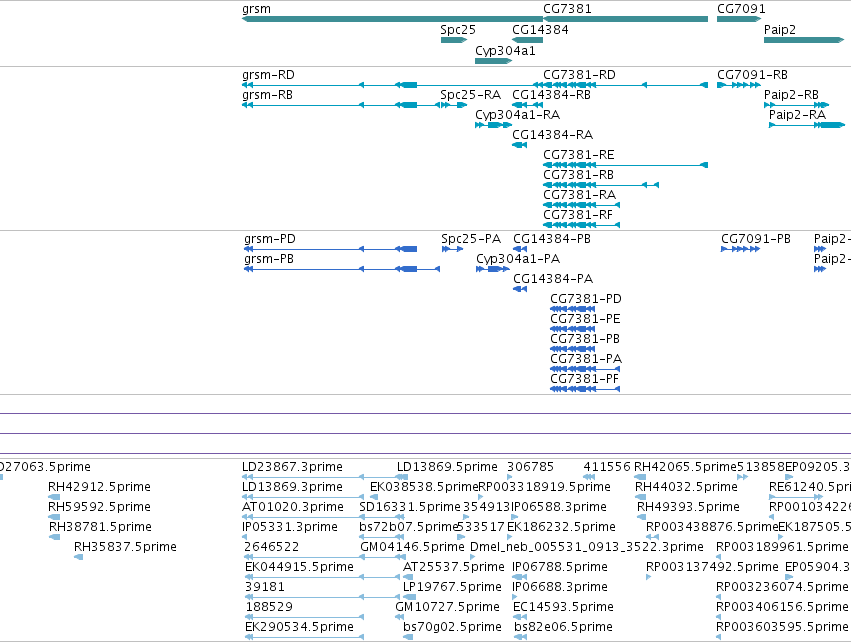Image resolution: width=851 pixels, height=642 pixels.
Task: Select the CG7381-PF protein label
Action: tap(584, 380)
